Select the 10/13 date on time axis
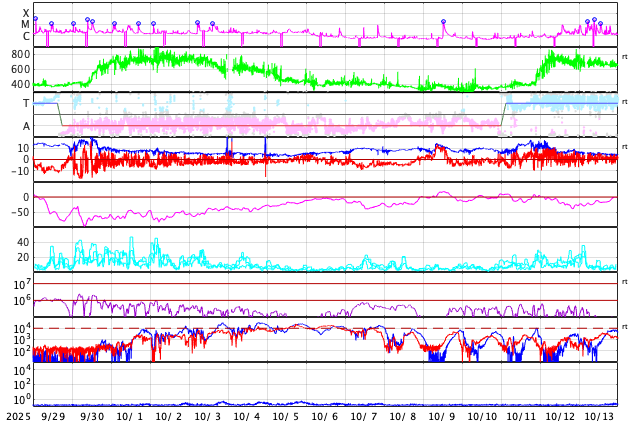This screenshot has height=424, width=634. pos(598,415)
